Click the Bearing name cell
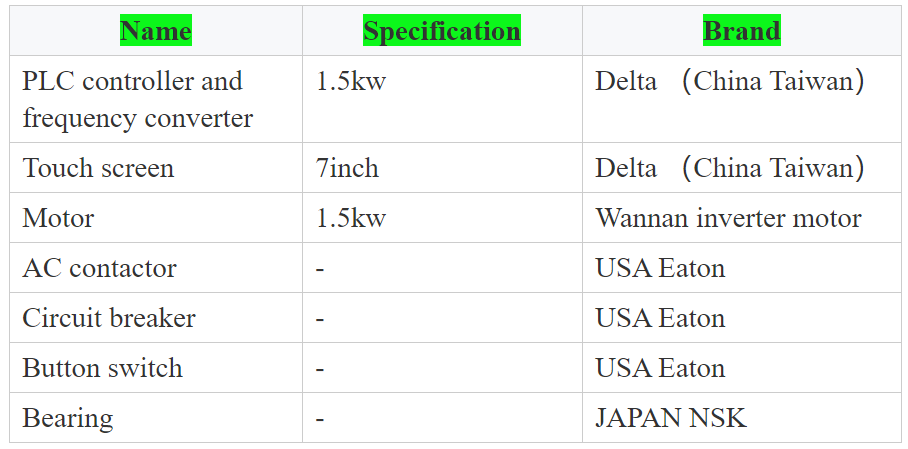Screen dimensions: 908x449 156,417
